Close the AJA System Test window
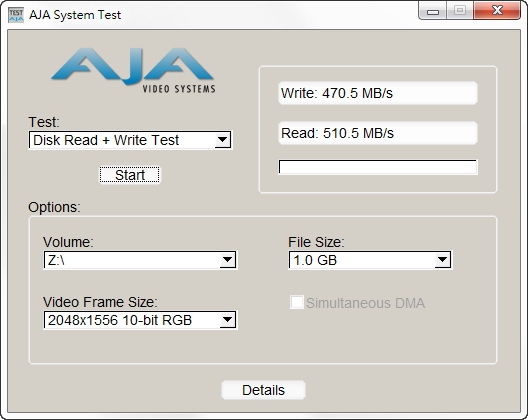Viewport: 528px width, 420px height. click(497, 10)
